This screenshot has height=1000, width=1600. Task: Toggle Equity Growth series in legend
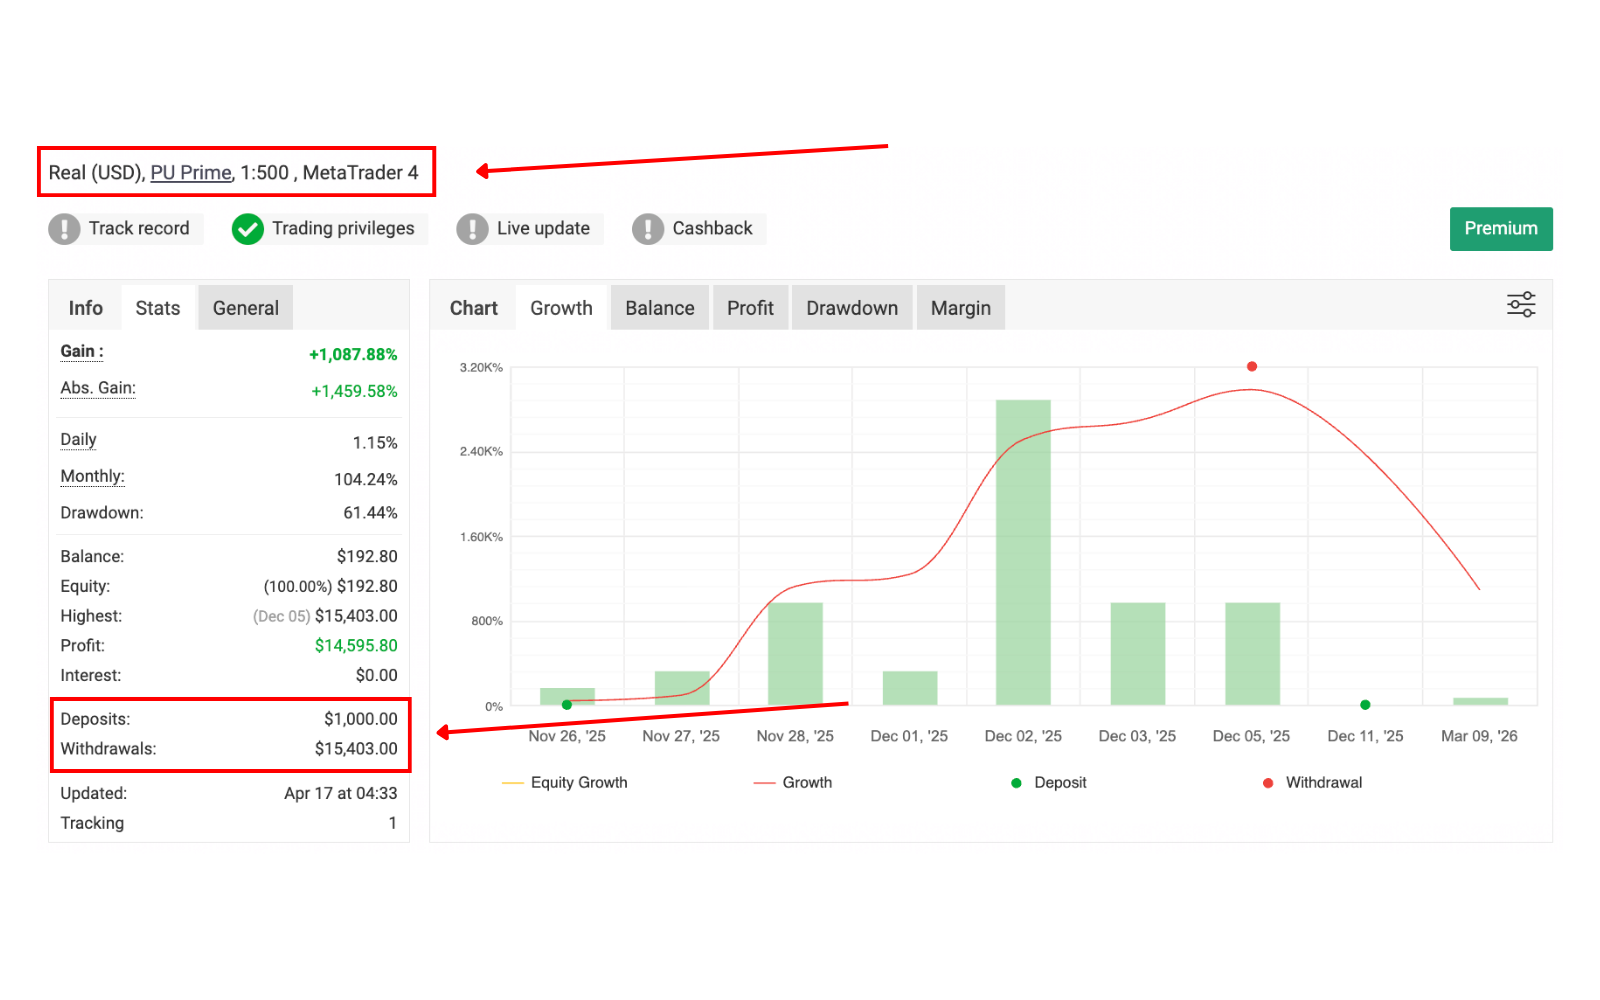tap(565, 782)
